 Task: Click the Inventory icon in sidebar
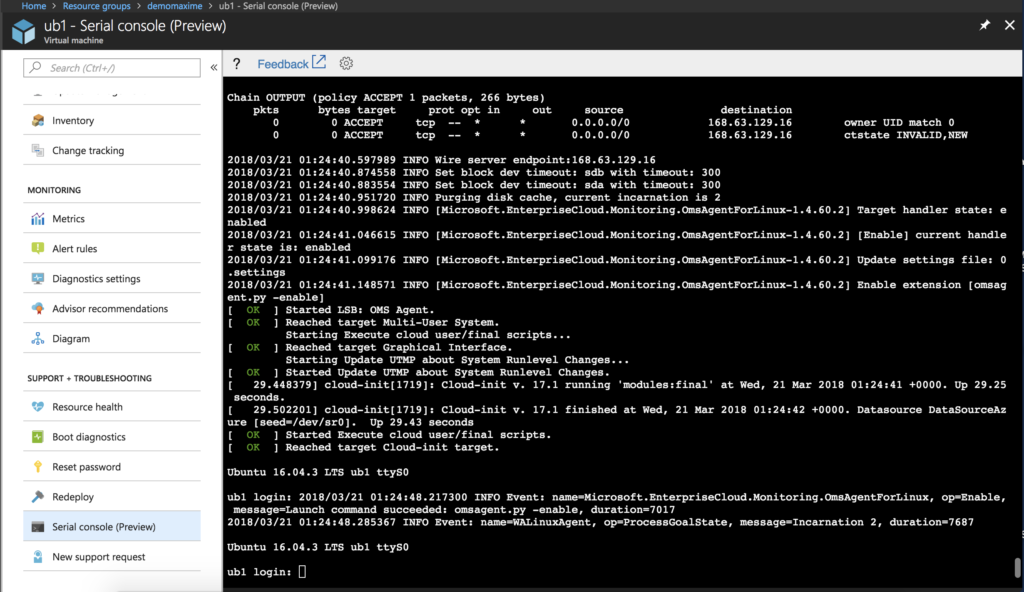point(38,121)
